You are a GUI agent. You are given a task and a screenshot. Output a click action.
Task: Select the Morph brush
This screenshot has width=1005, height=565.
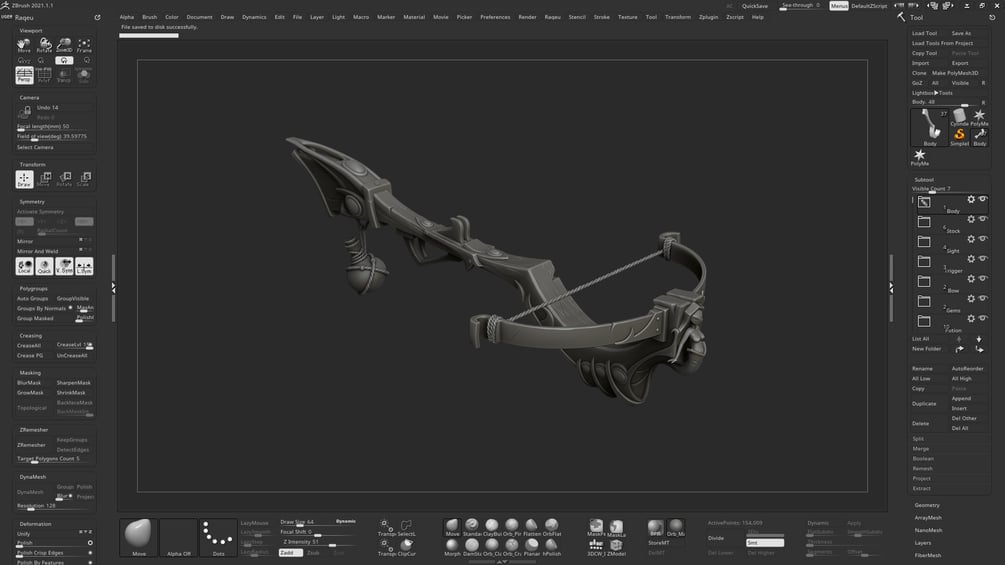pyautogui.click(x=452, y=547)
